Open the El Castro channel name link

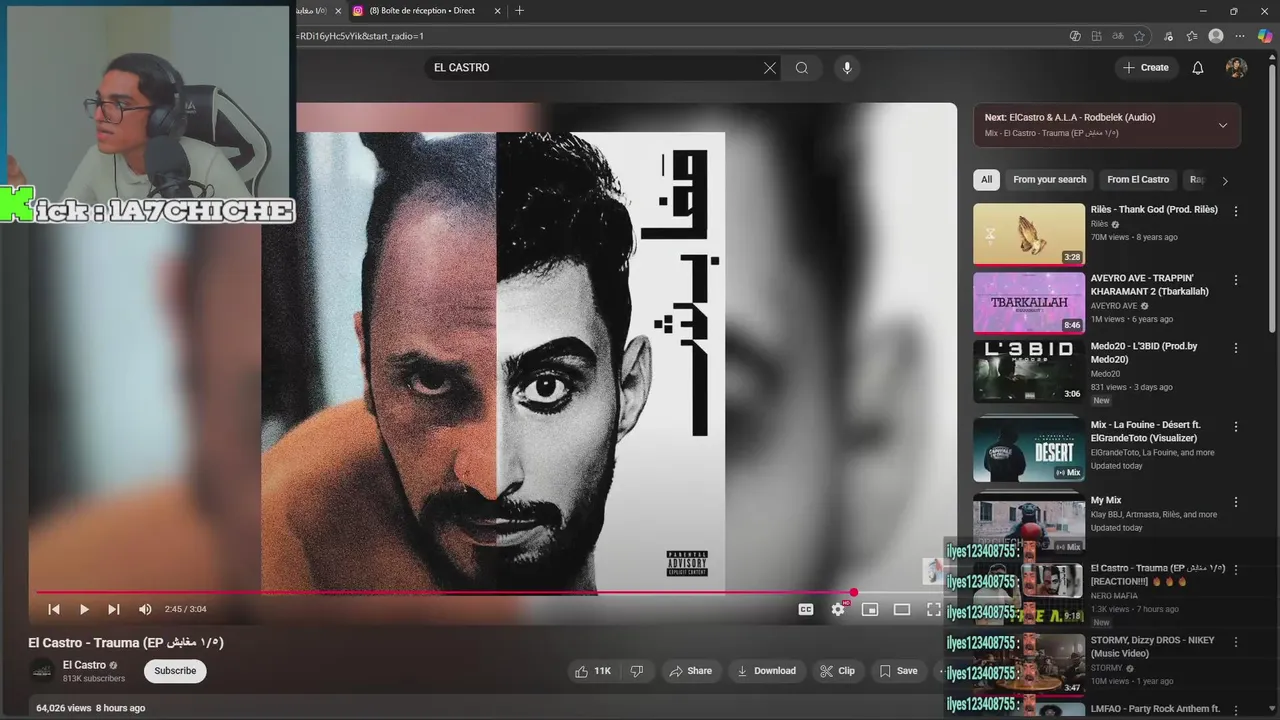(84, 665)
